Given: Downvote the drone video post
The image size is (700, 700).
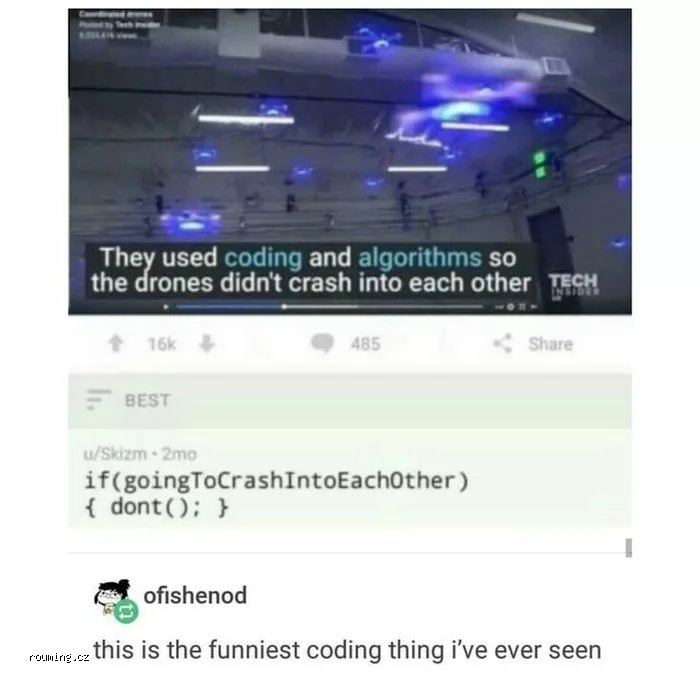Looking at the screenshot, I should [207, 344].
